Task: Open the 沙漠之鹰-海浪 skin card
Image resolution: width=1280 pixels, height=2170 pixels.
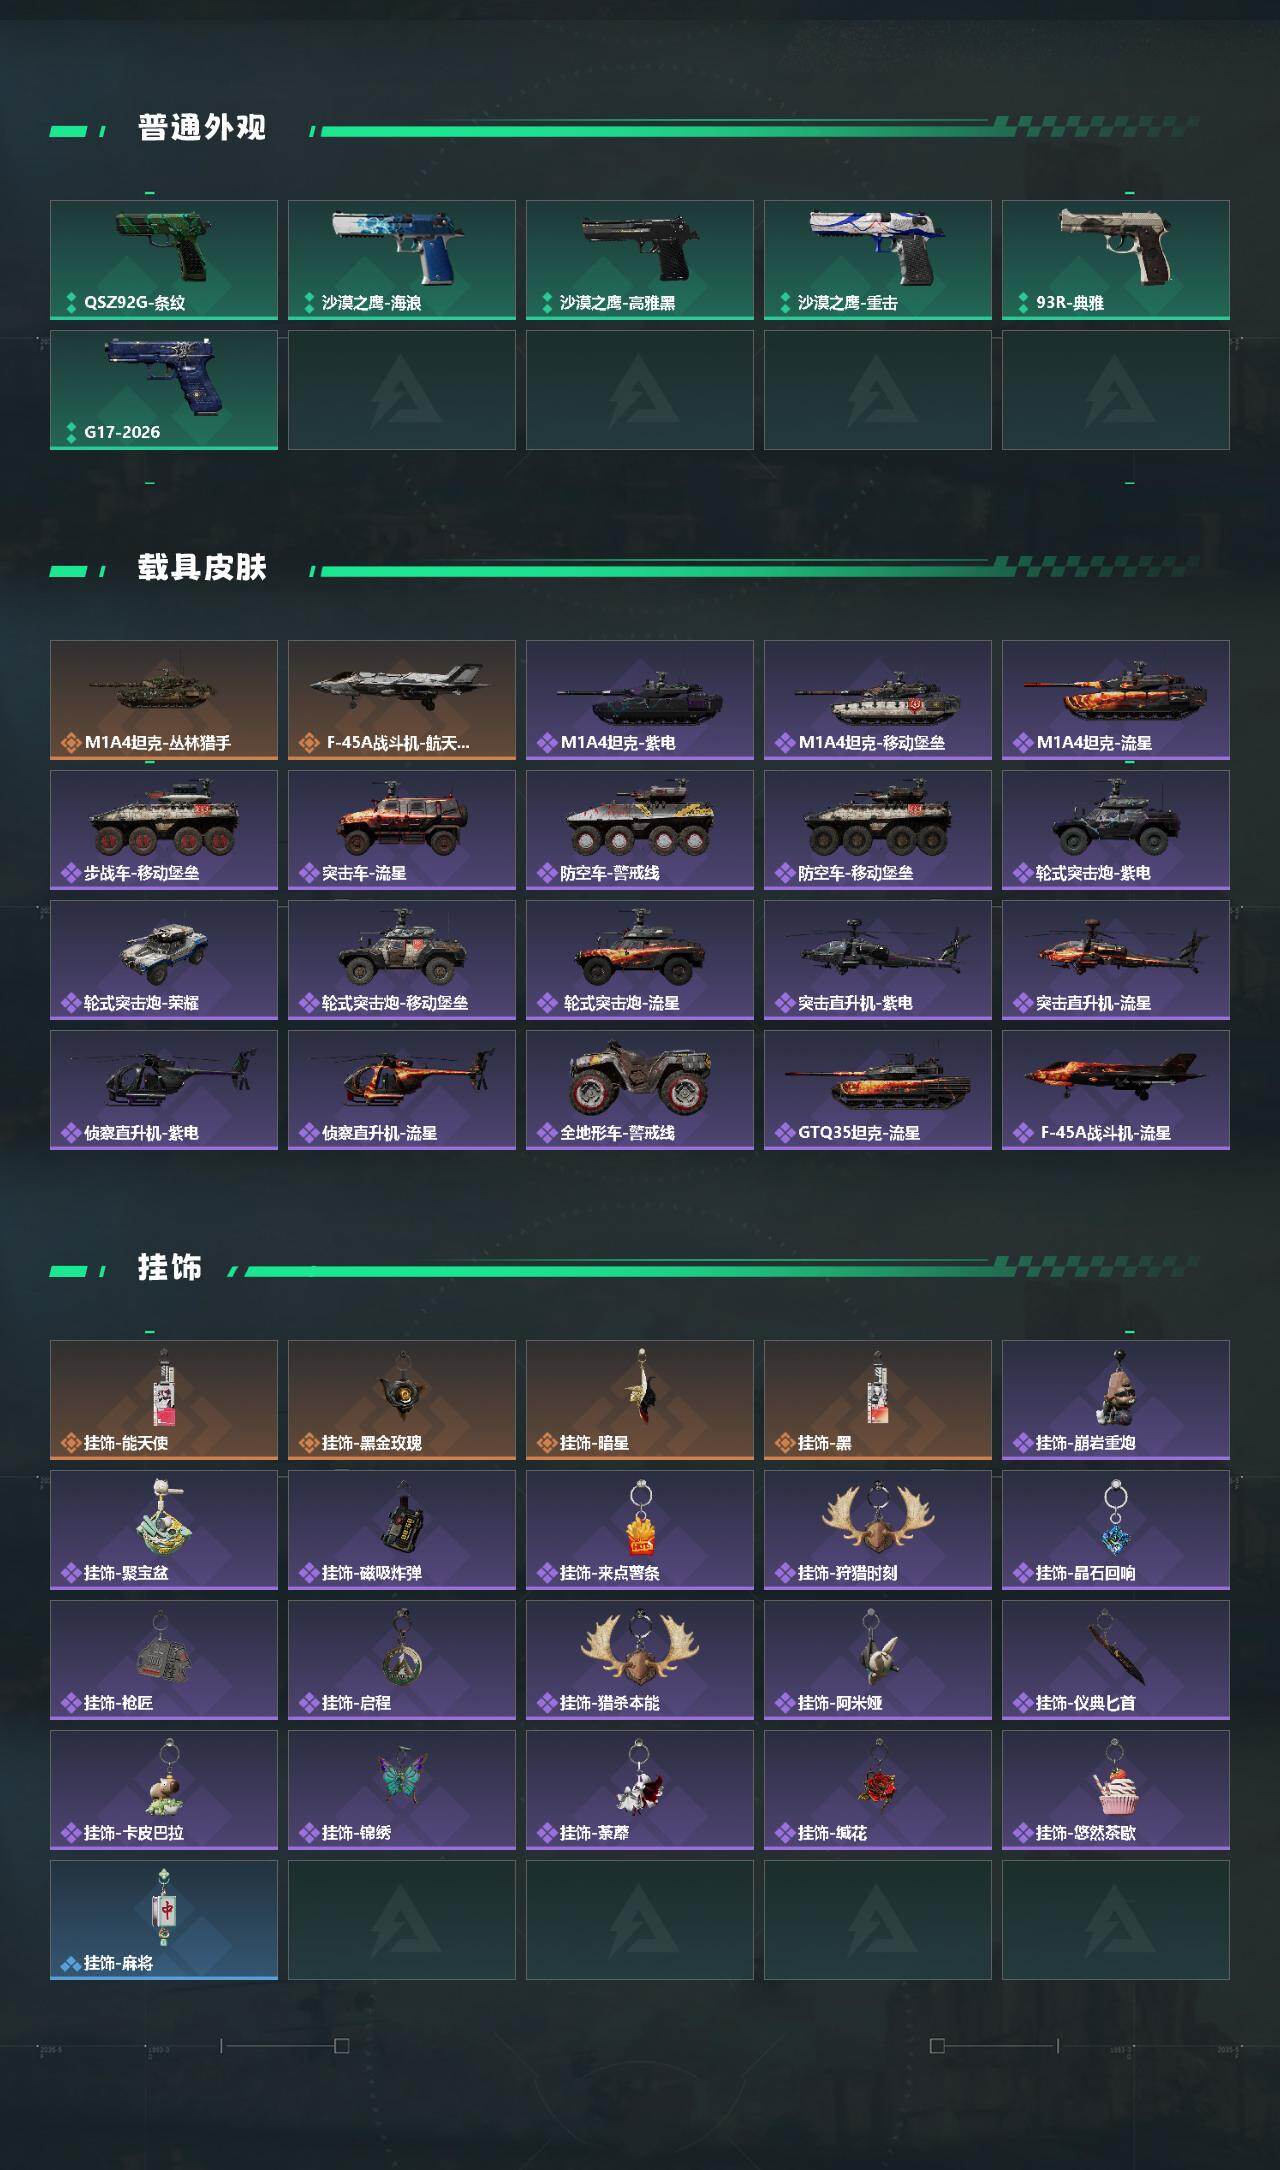Action: coord(402,260)
